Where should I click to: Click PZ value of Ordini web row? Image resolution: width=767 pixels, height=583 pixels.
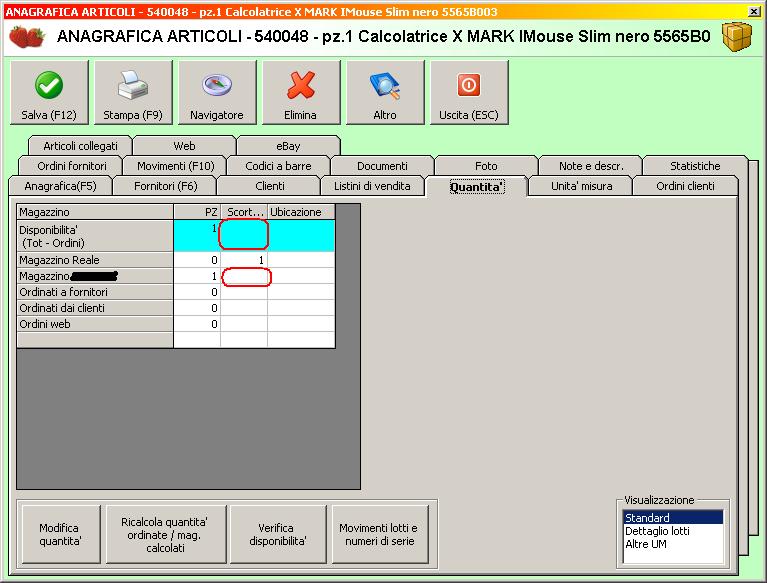pos(197,324)
